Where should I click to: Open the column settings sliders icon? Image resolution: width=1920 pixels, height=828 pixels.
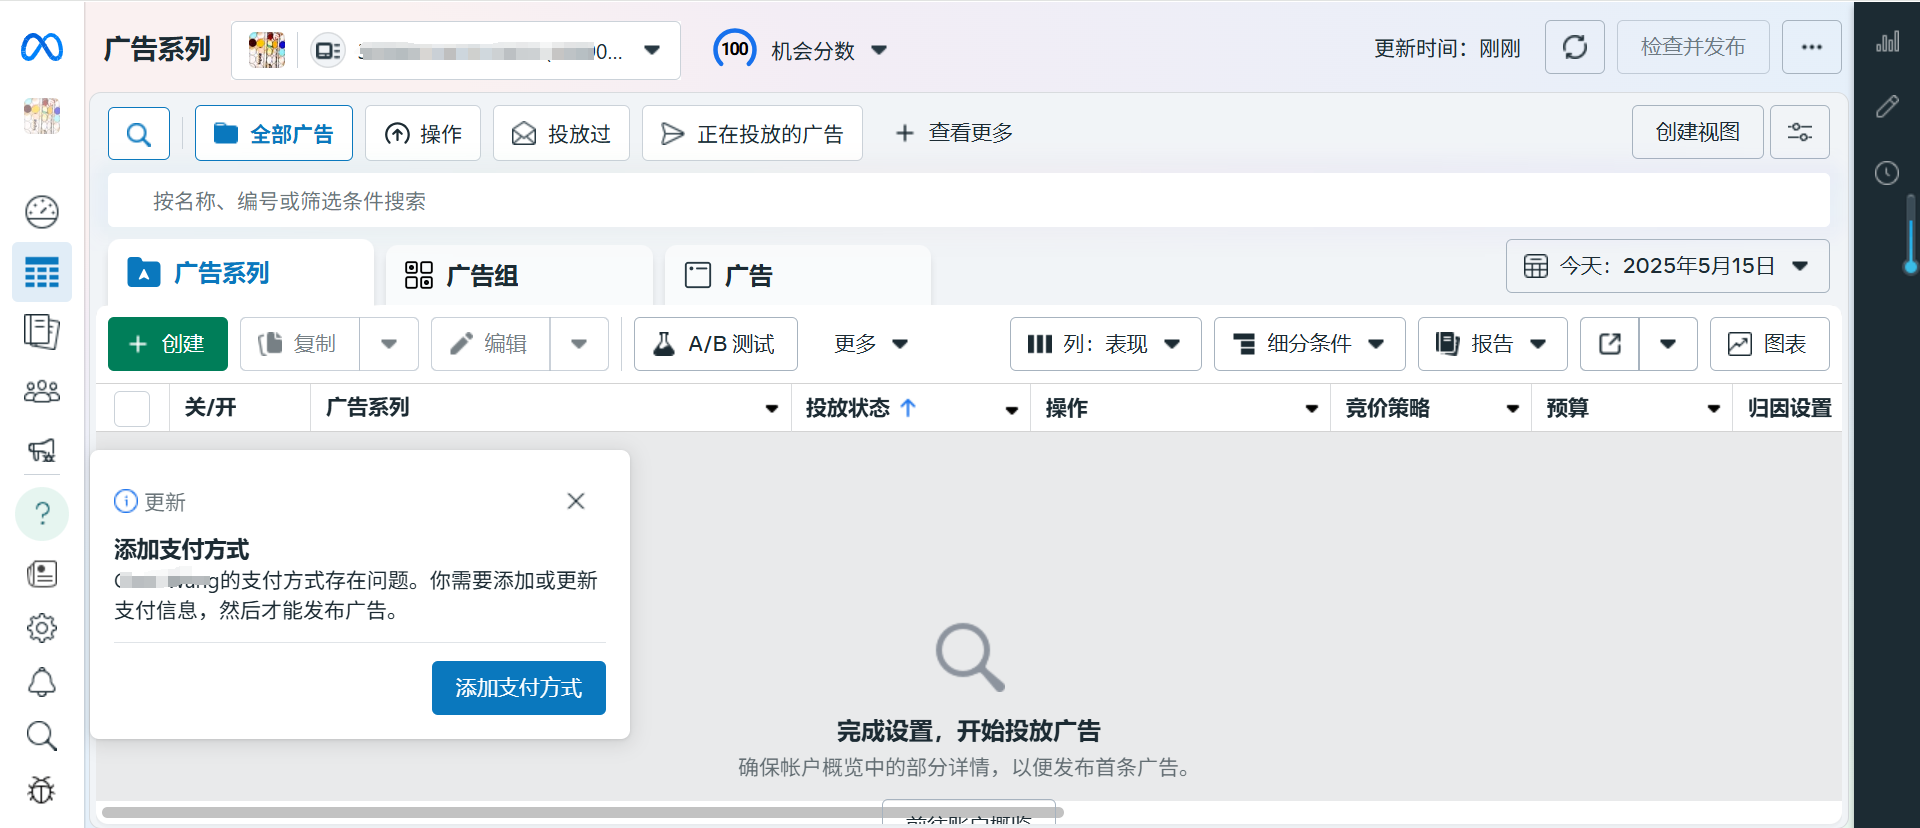coord(1799,132)
